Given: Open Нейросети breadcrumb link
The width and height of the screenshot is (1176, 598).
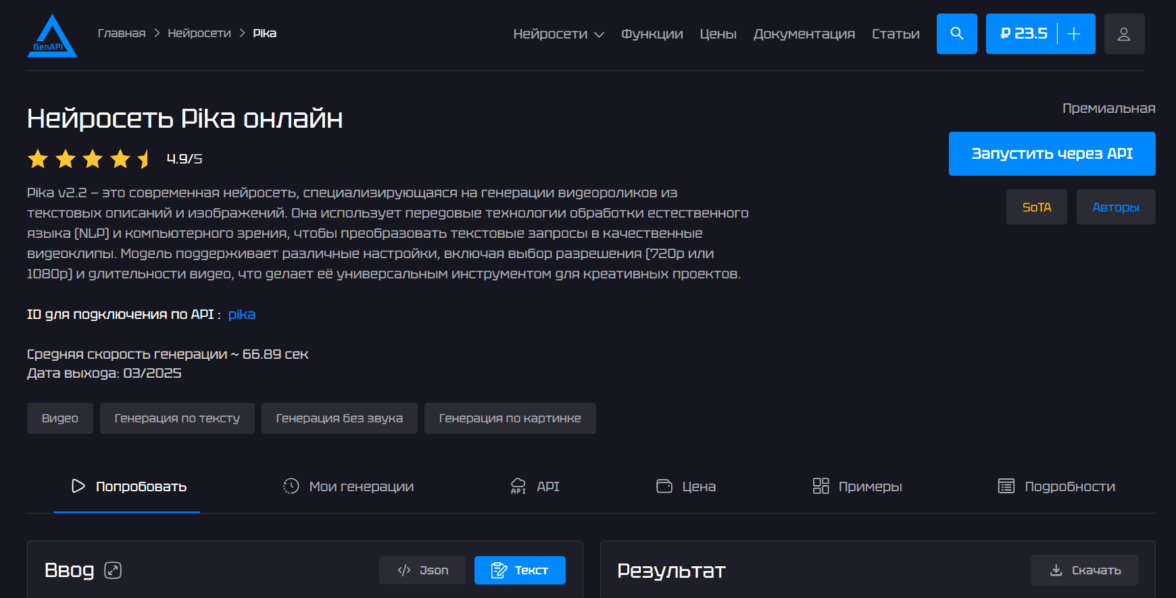Looking at the screenshot, I should coord(199,33).
